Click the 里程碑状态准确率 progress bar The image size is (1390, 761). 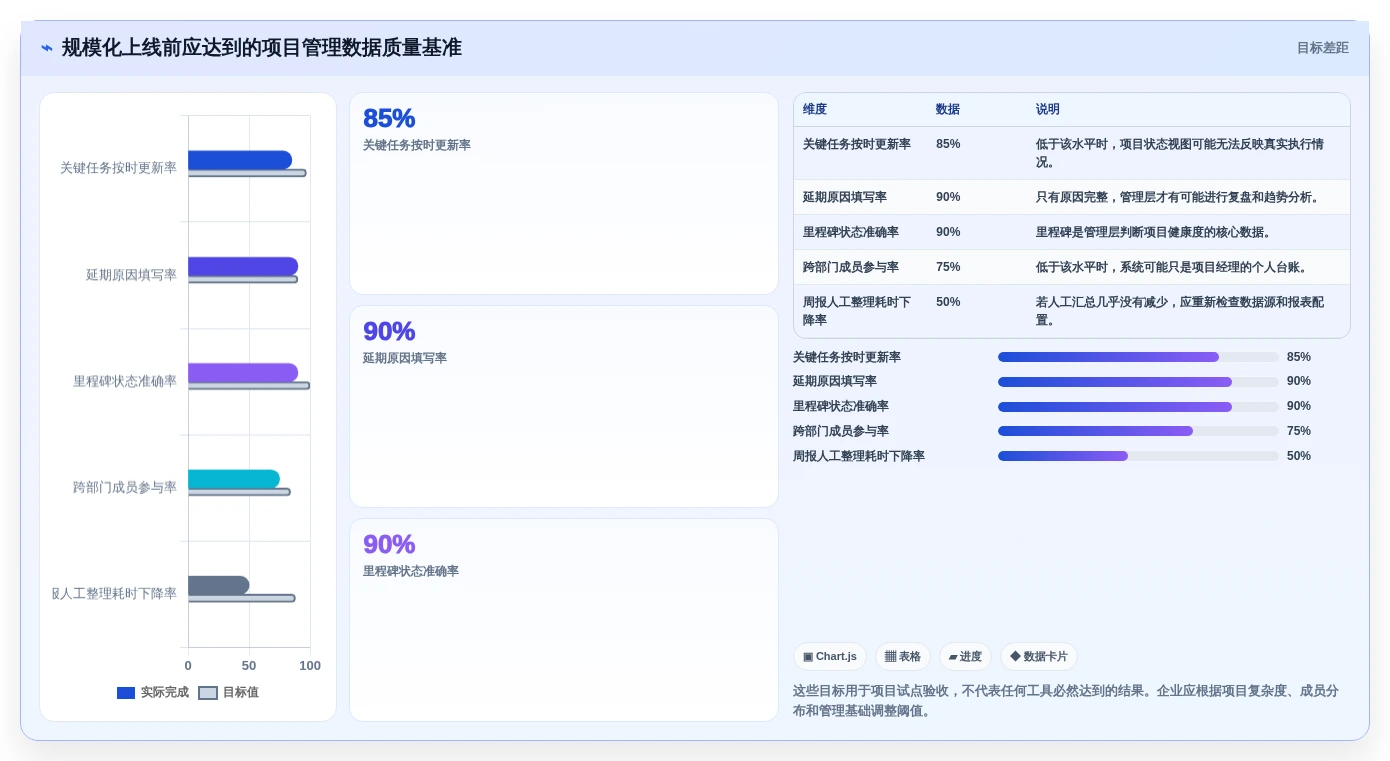click(x=1138, y=407)
